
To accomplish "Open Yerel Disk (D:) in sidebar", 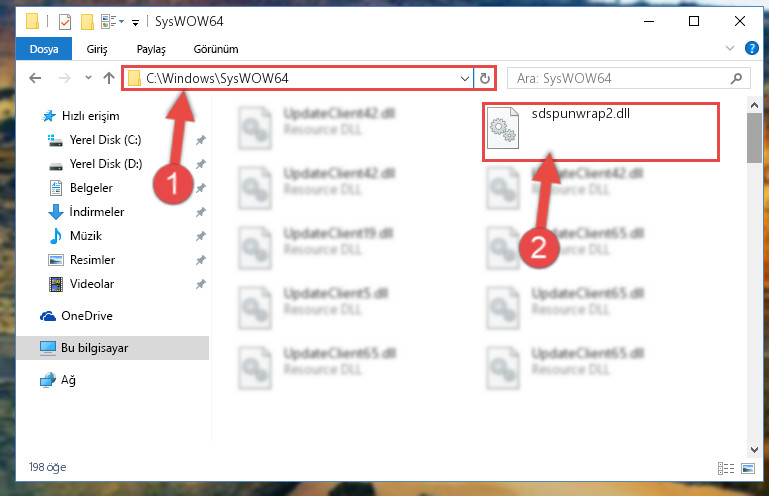I will coord(106,164).
